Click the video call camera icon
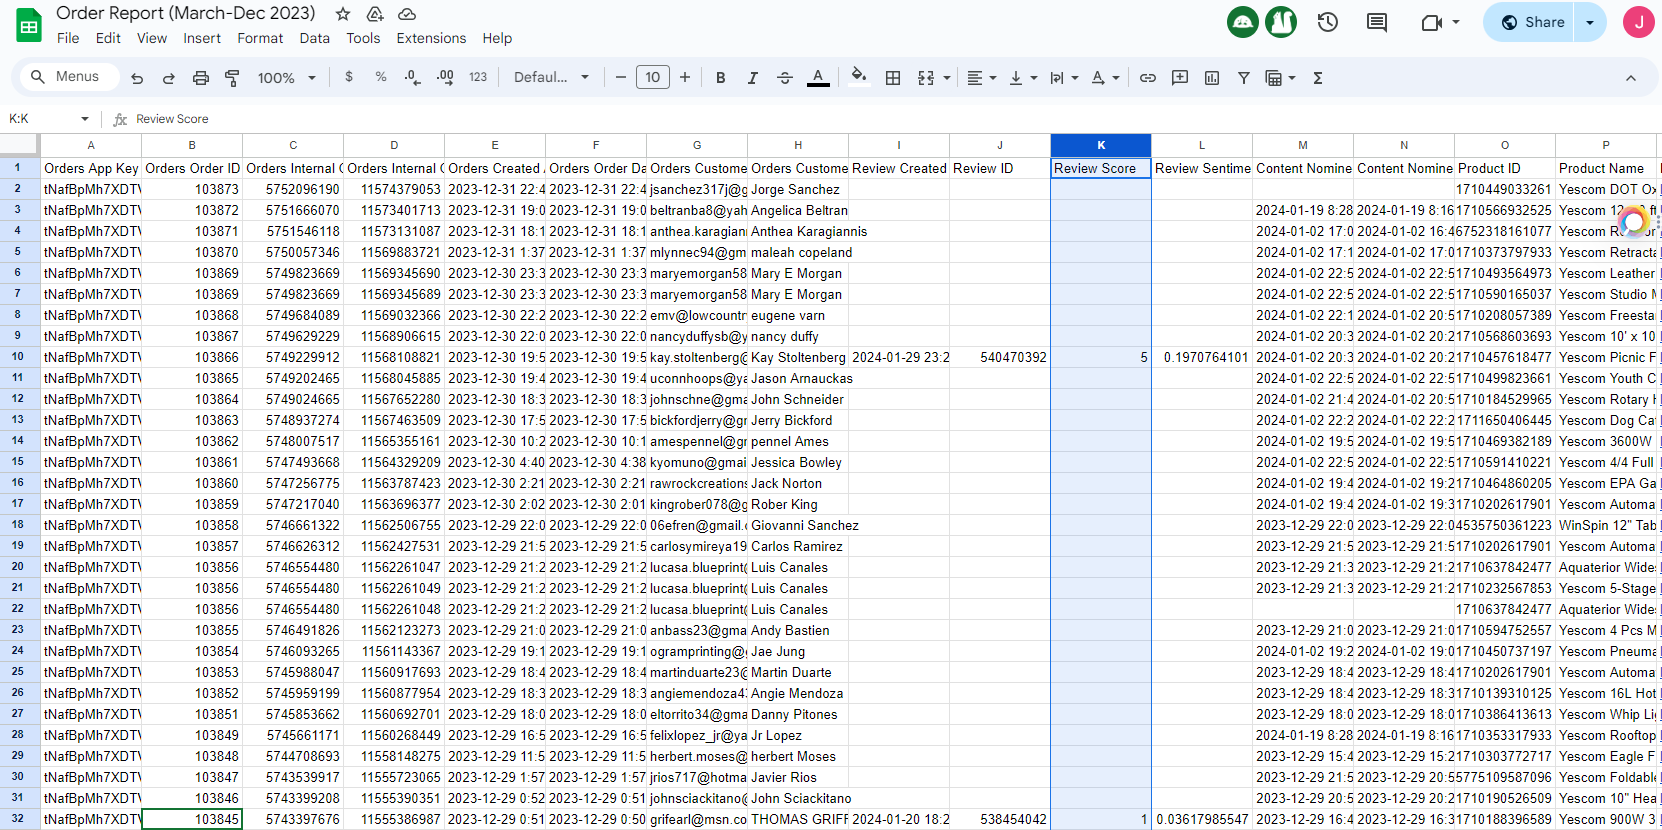The width and height of the screenshot is (1662, 830). [1432, 22]
